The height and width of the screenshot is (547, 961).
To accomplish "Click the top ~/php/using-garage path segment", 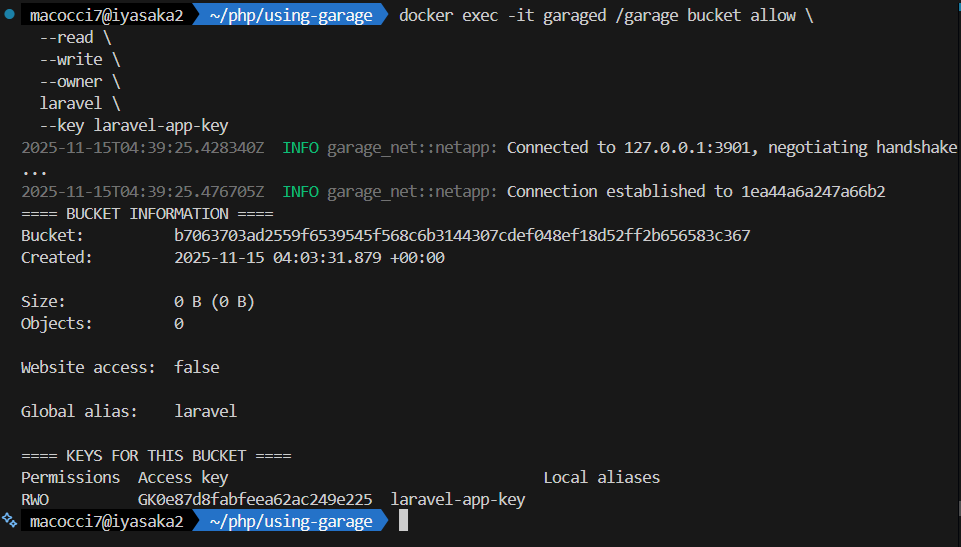I will 290,16.
